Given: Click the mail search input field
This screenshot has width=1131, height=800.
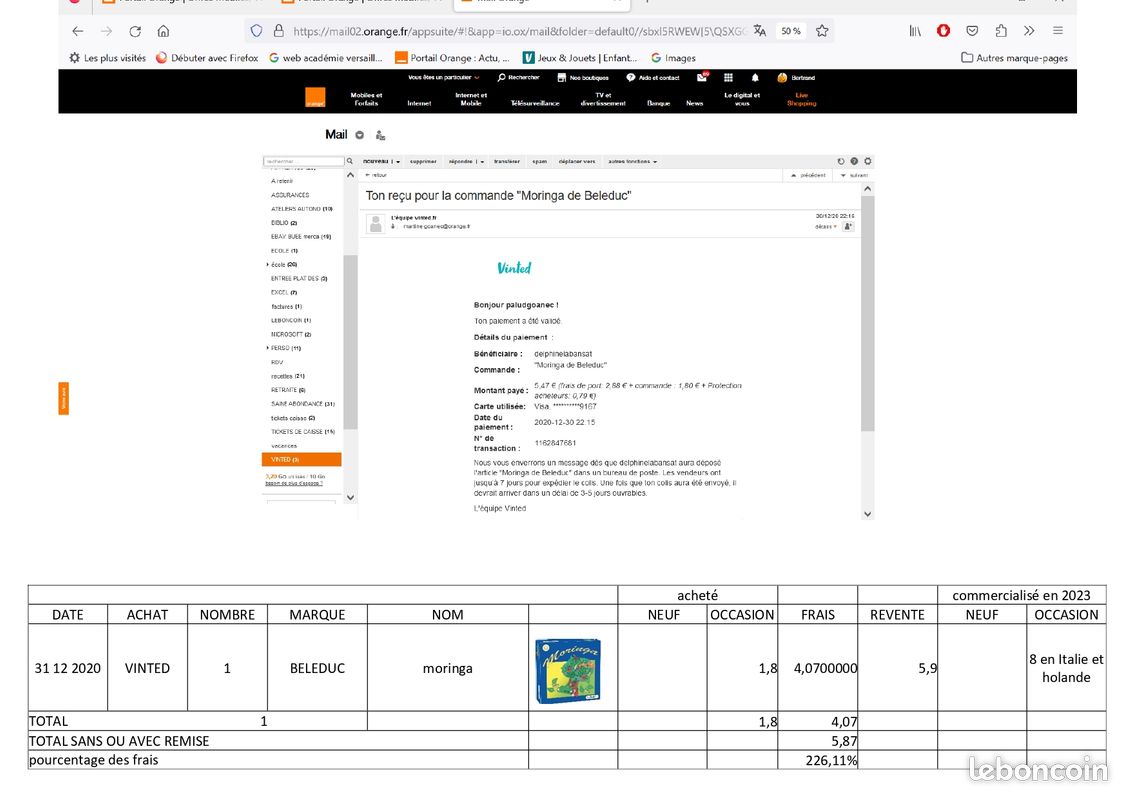Looking at the screenshot, I should [304, 161].
